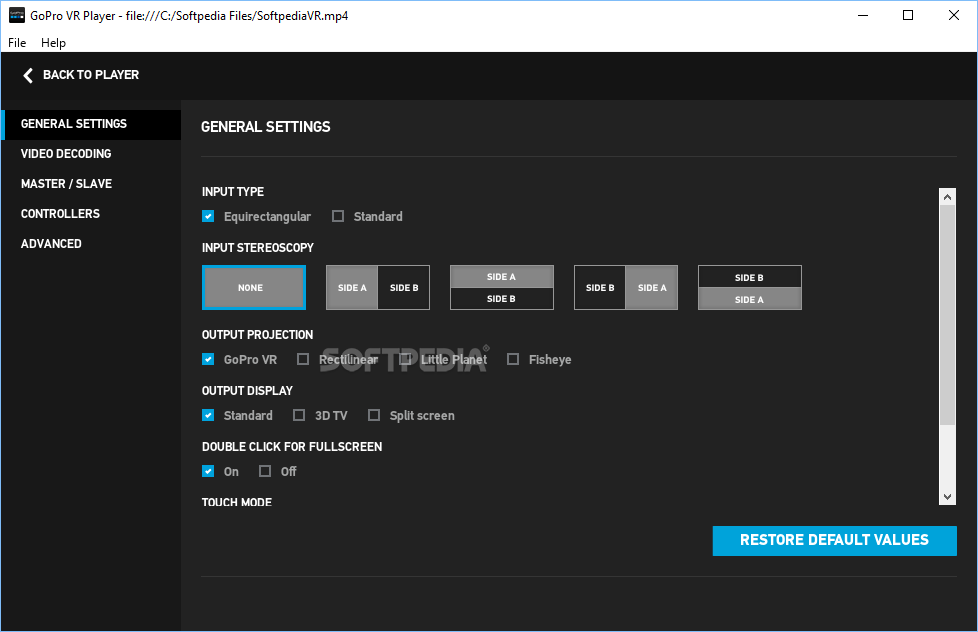Image resolution: width=978 pixels, height=632 pixels.
Task: Enable 3D TV output display
Action: pos(299,416)
